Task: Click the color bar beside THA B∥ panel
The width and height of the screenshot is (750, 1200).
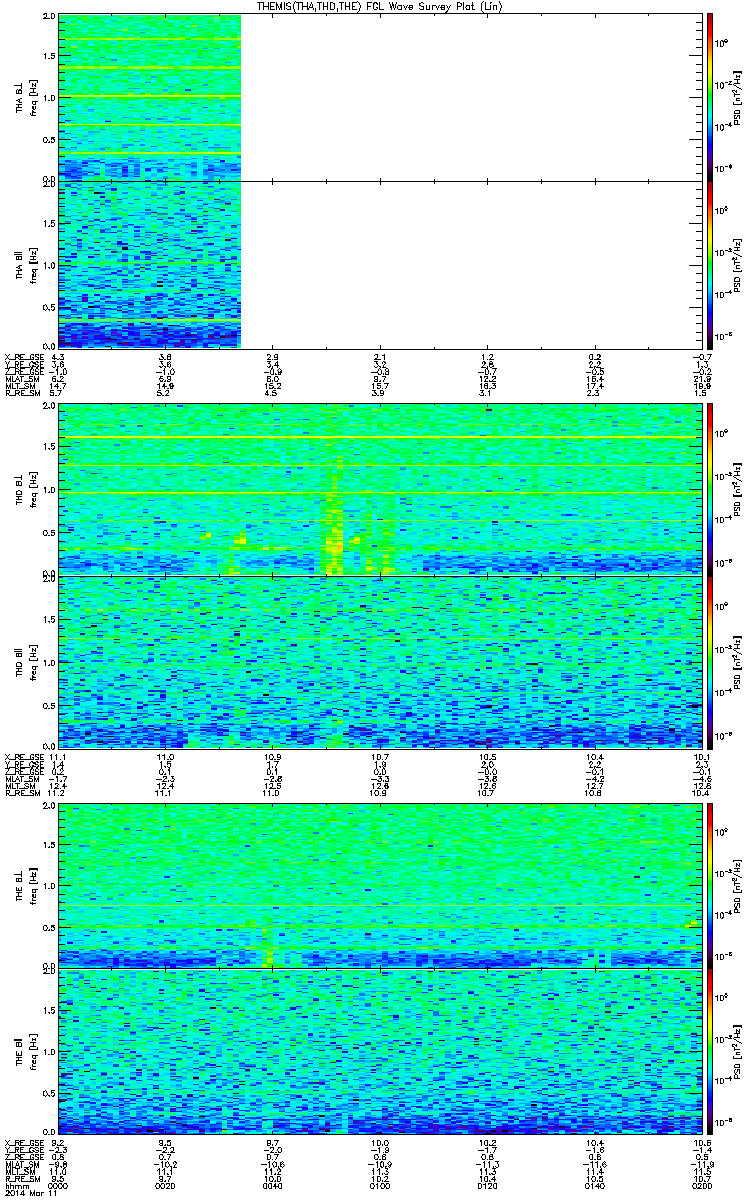Action: tap(710, 264)
